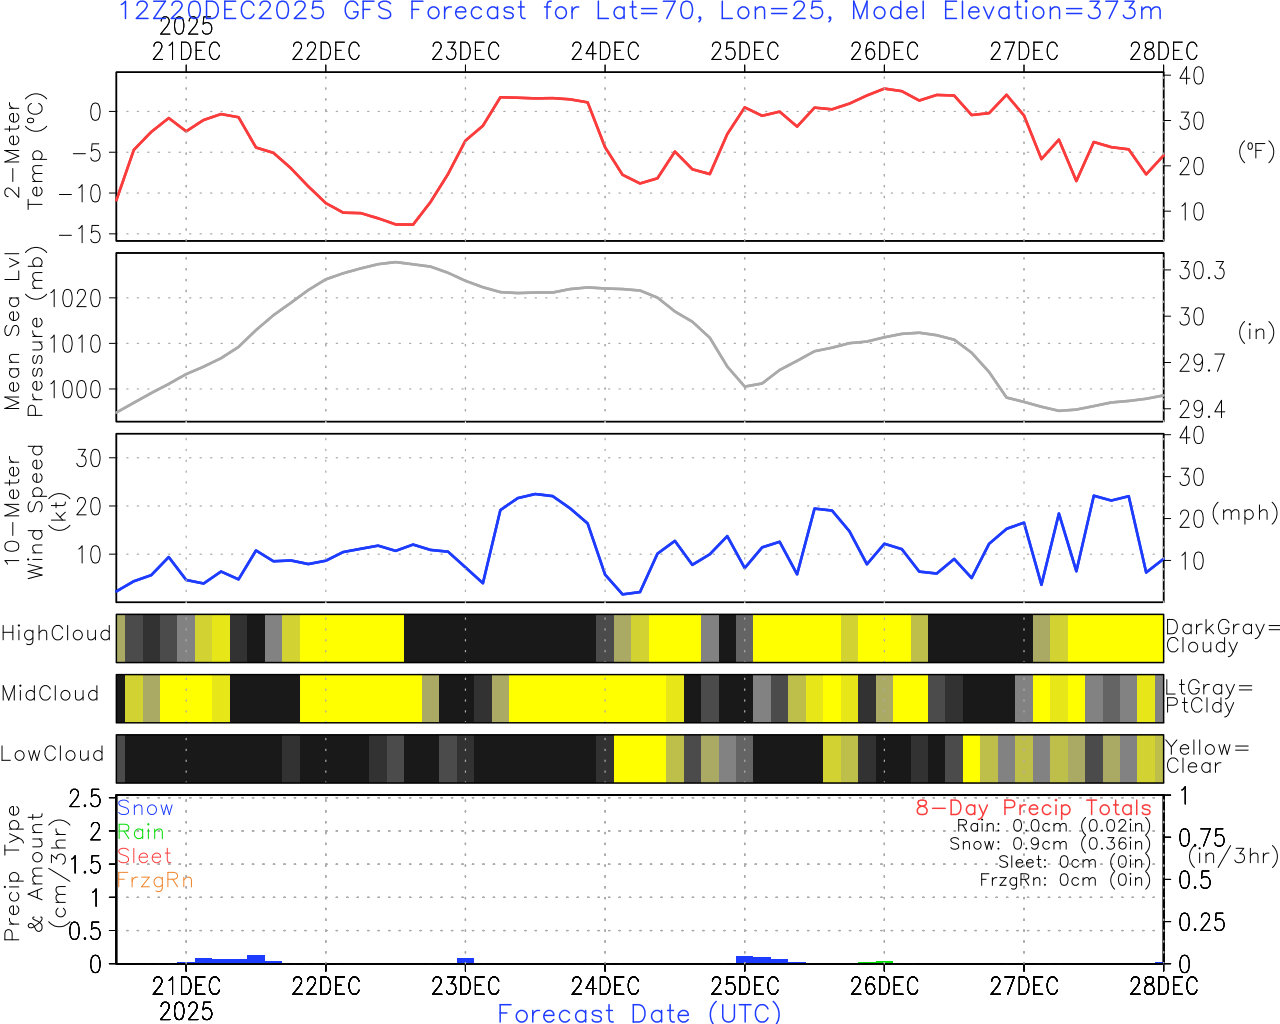The height and width of the screenshot is (1024, 1280).
Task: Pick the 26DEC date on the bottom axis
Action: tap(884, 986)
